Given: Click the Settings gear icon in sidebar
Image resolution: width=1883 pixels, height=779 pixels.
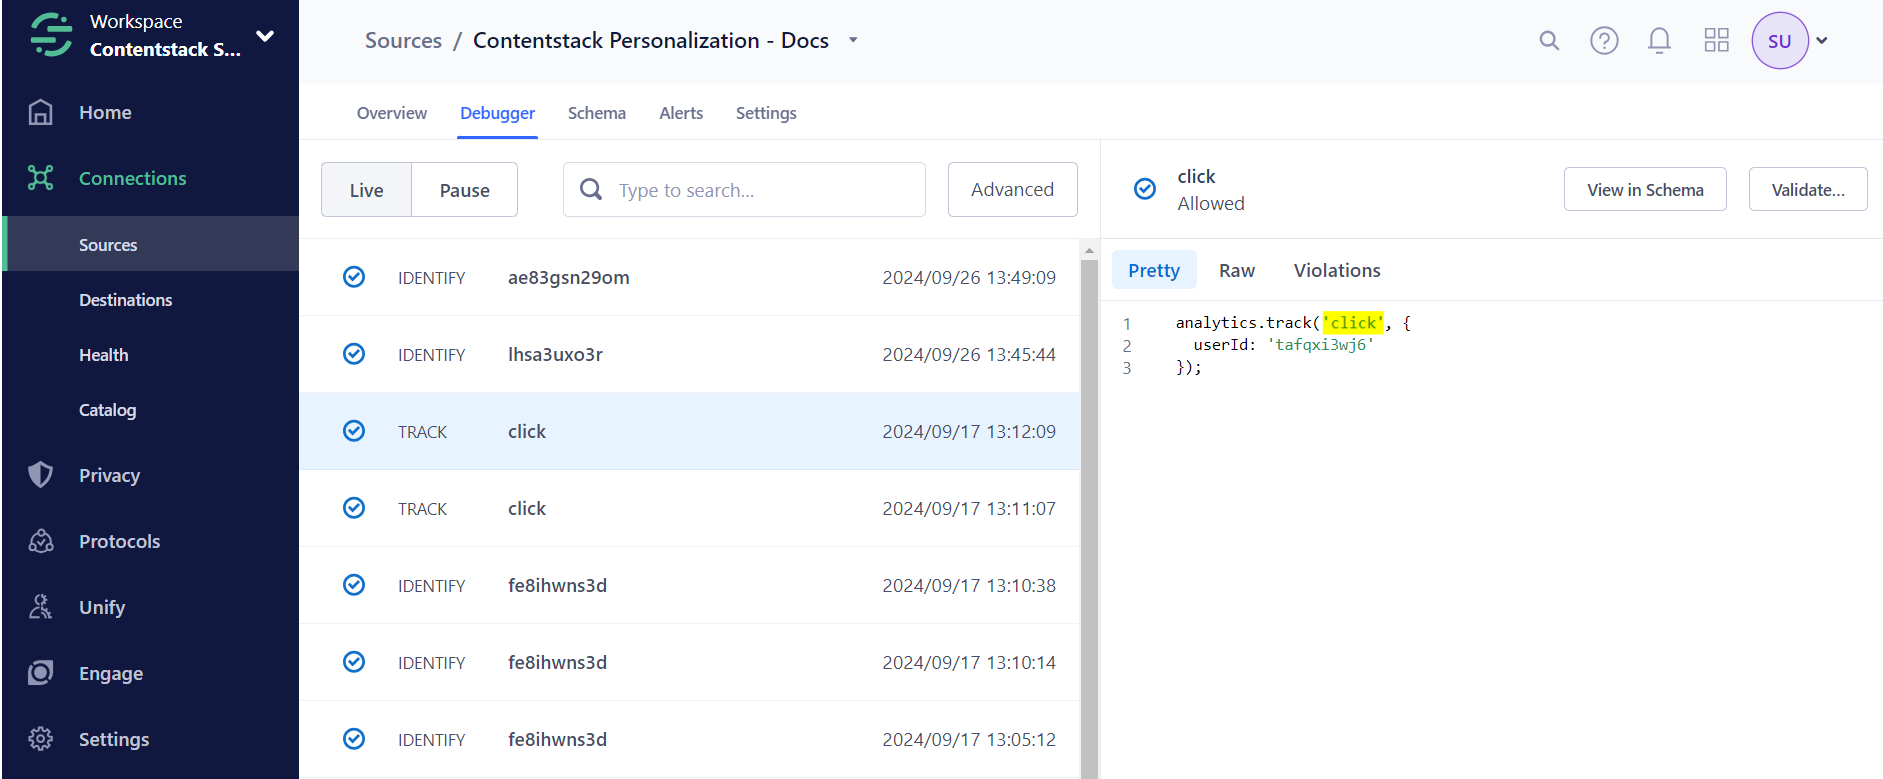Looking at the screenshot, I should click(40, 739).
